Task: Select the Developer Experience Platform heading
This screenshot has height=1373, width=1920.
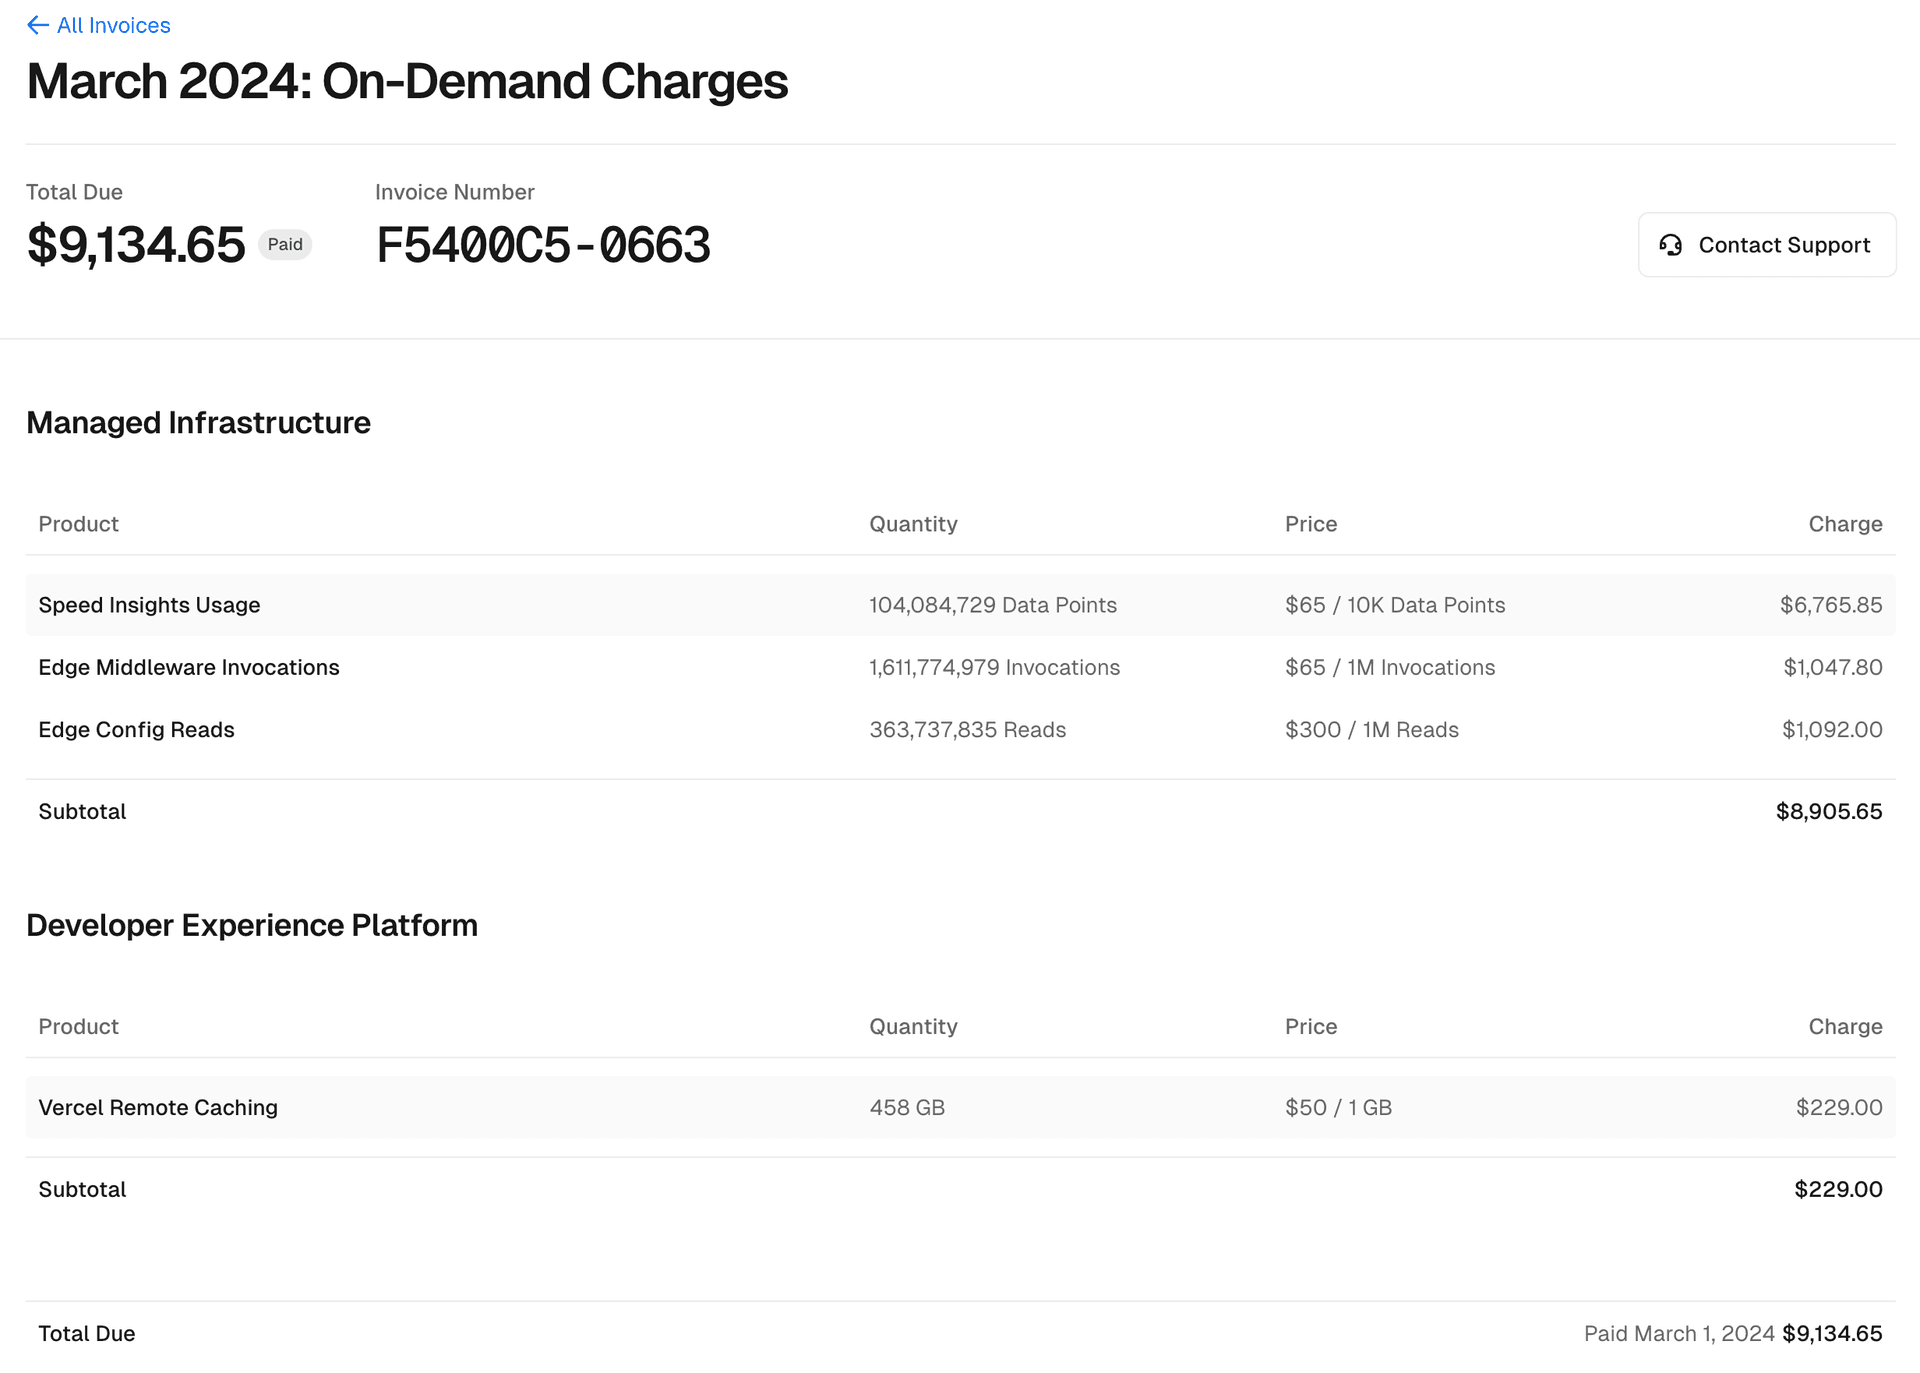Action: pyautogui.click(x=252, y=925)
